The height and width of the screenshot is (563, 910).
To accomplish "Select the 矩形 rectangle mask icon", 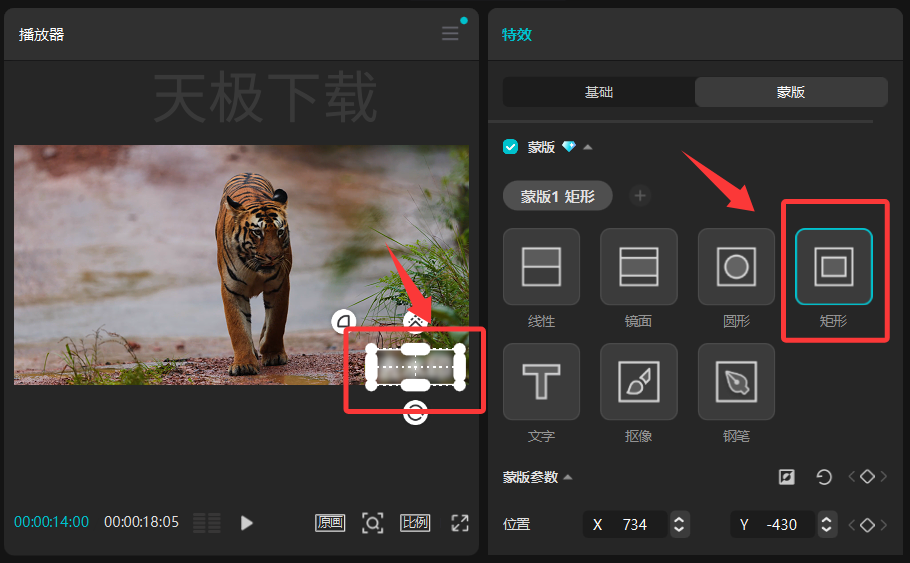I will [x=833, y=266].
